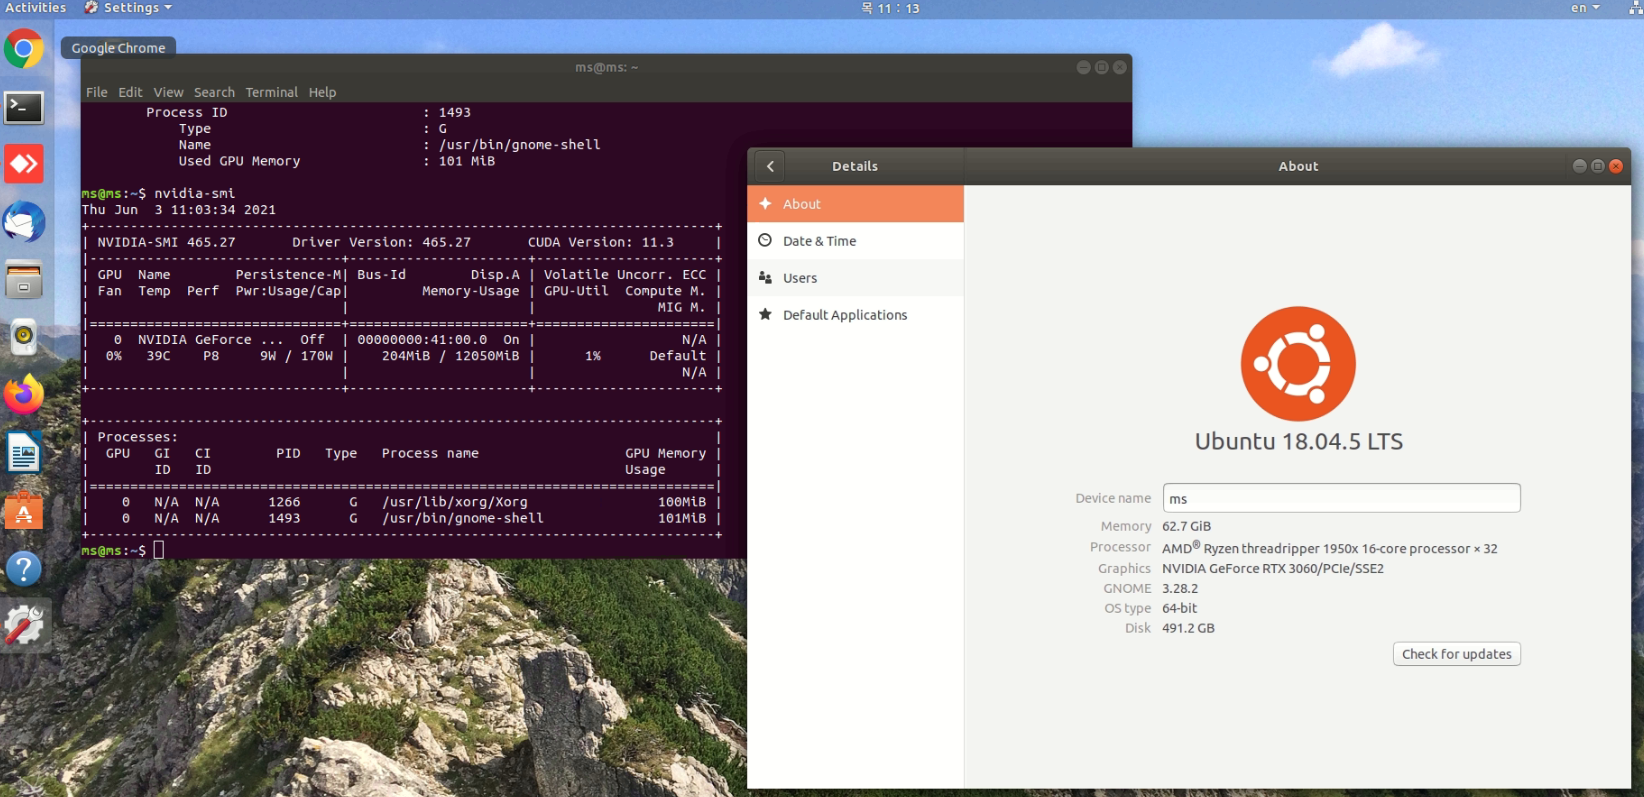Click 'nvidia-smi' command text in terminal
The image size is (1644, 797).
click(194, 193)
